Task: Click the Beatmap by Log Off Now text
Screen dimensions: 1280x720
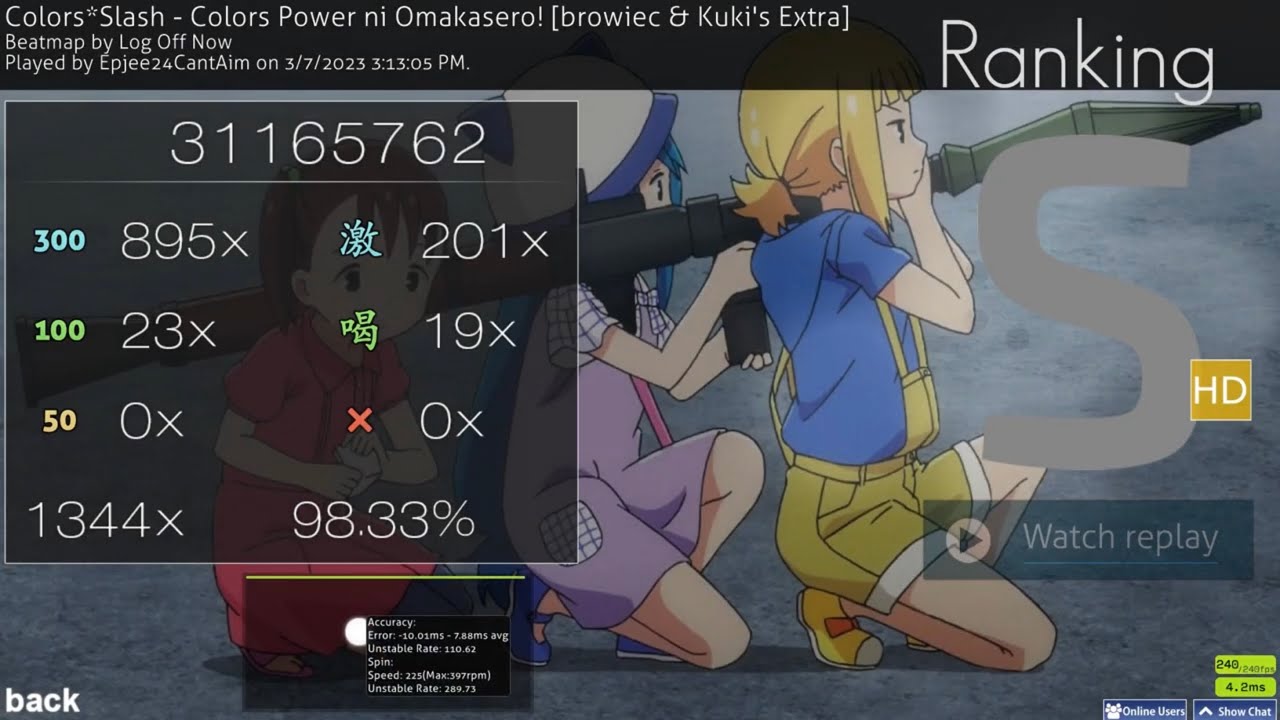Action: (x=118, y=43)
